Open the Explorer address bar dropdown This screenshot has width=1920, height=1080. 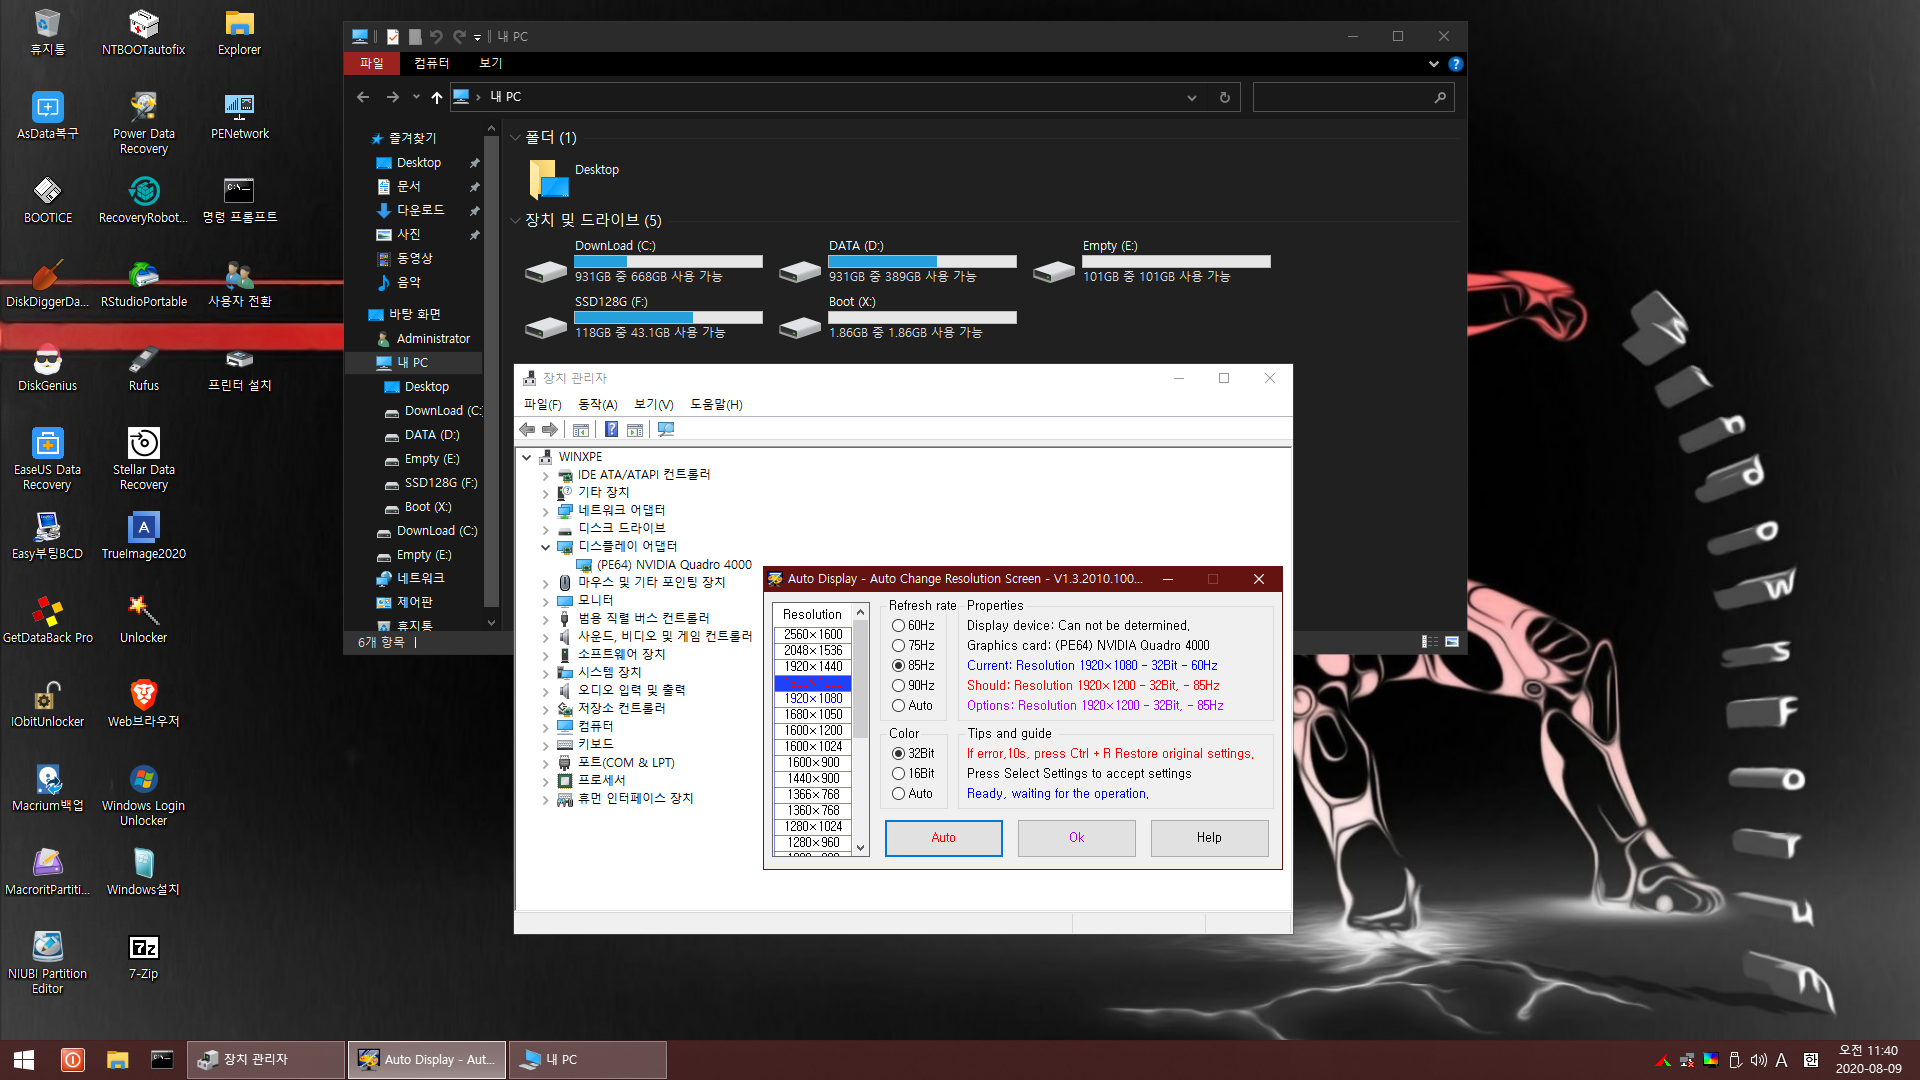point(1191,97)
